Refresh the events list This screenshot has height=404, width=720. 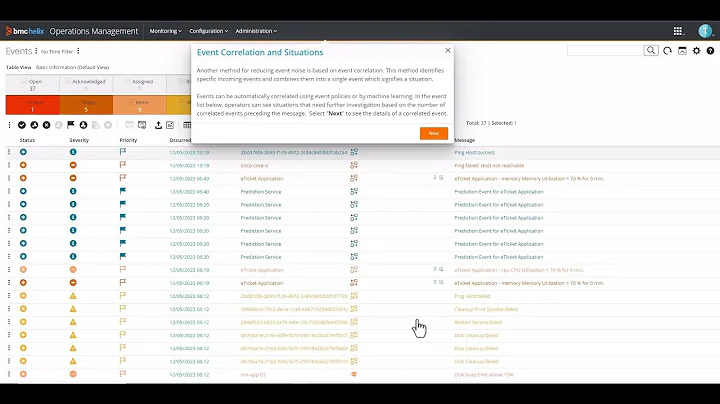tap(667, 51)
